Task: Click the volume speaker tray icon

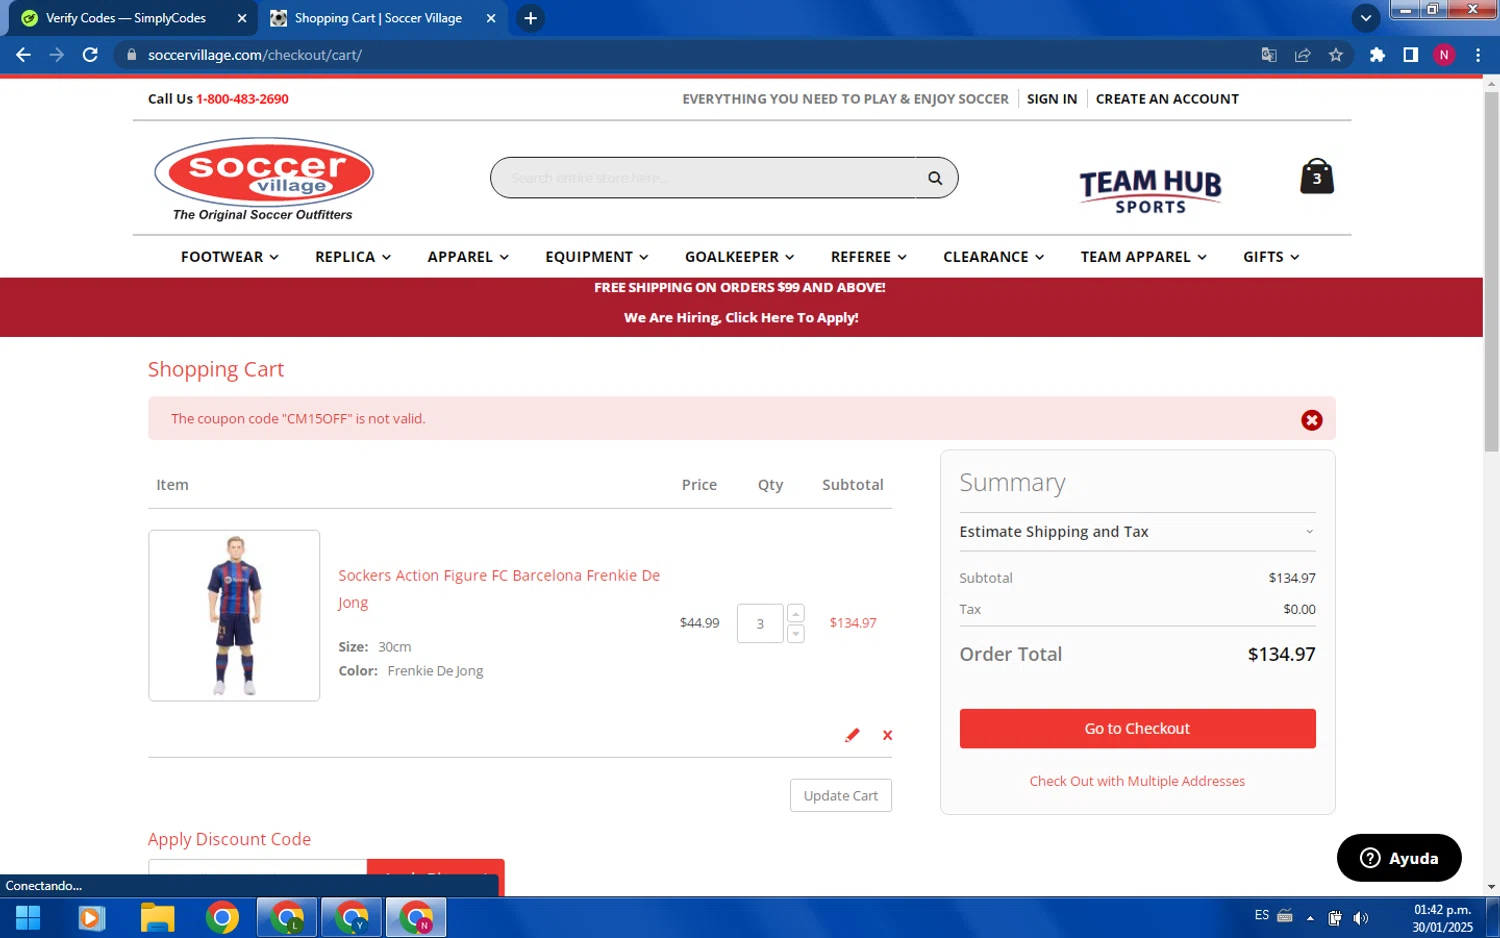Action: point(1361,918)
